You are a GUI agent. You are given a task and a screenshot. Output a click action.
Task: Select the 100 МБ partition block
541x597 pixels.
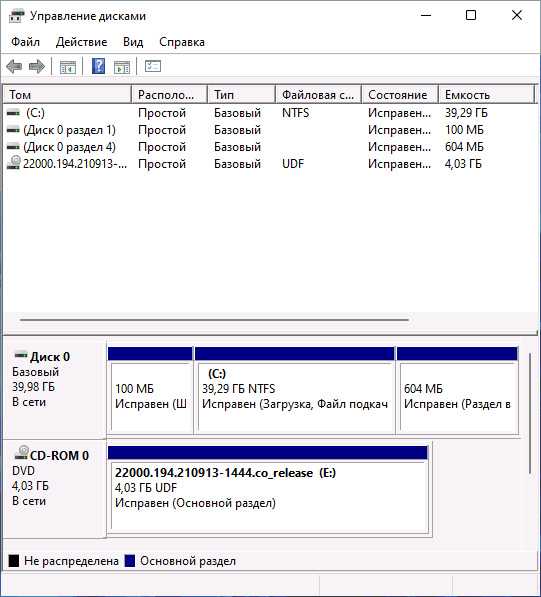pos(151,390)
